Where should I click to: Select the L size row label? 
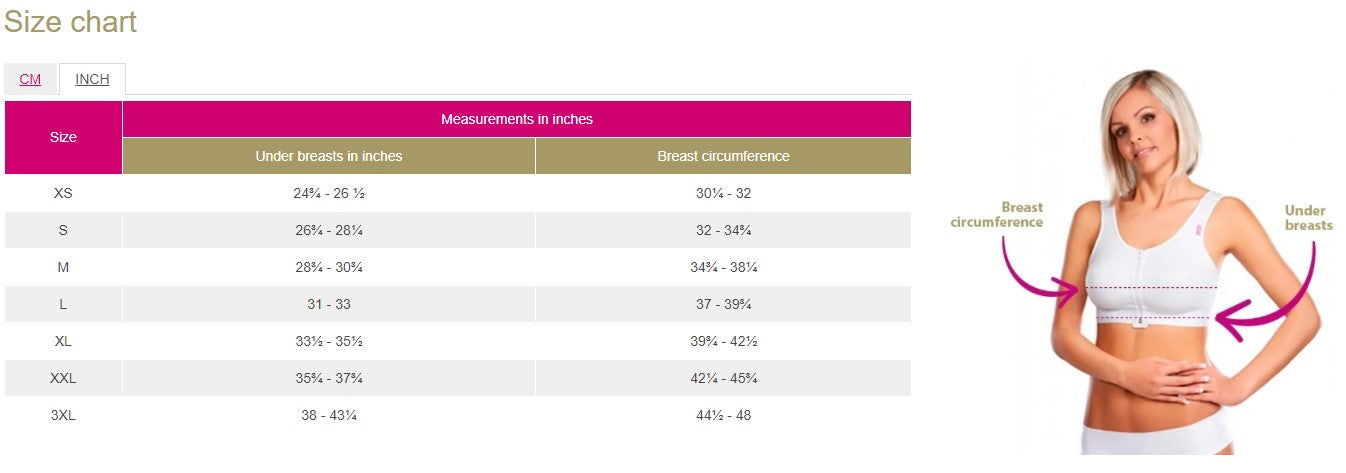63,304
